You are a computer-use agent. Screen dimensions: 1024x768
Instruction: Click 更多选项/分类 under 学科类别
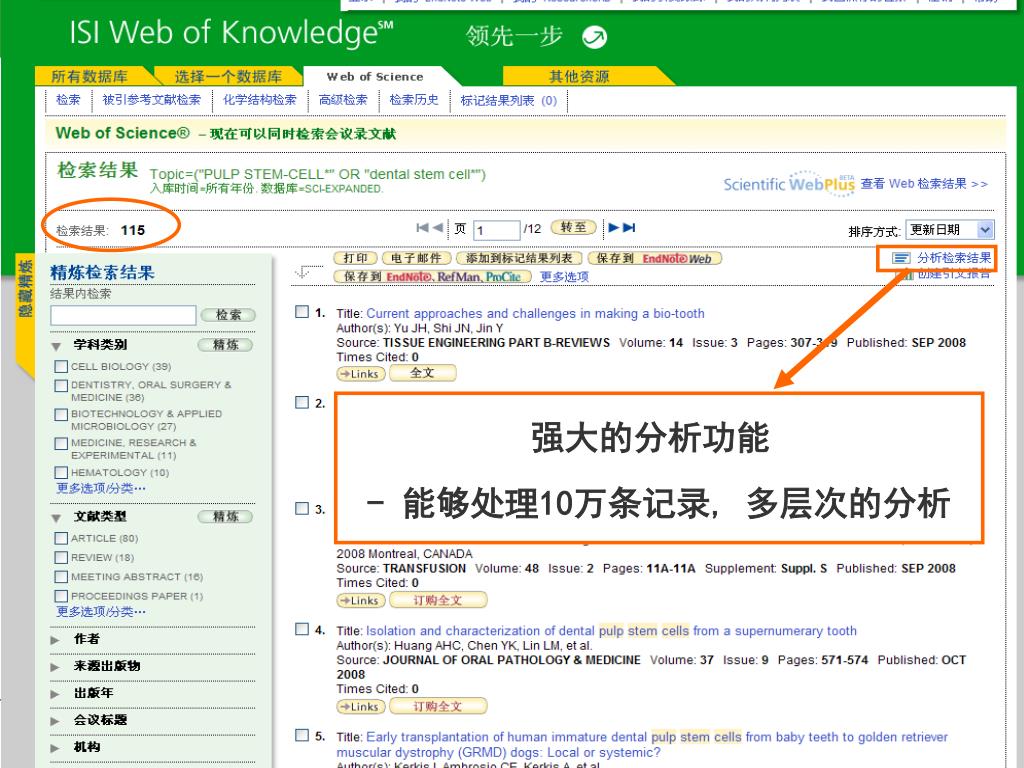point(101,488)
